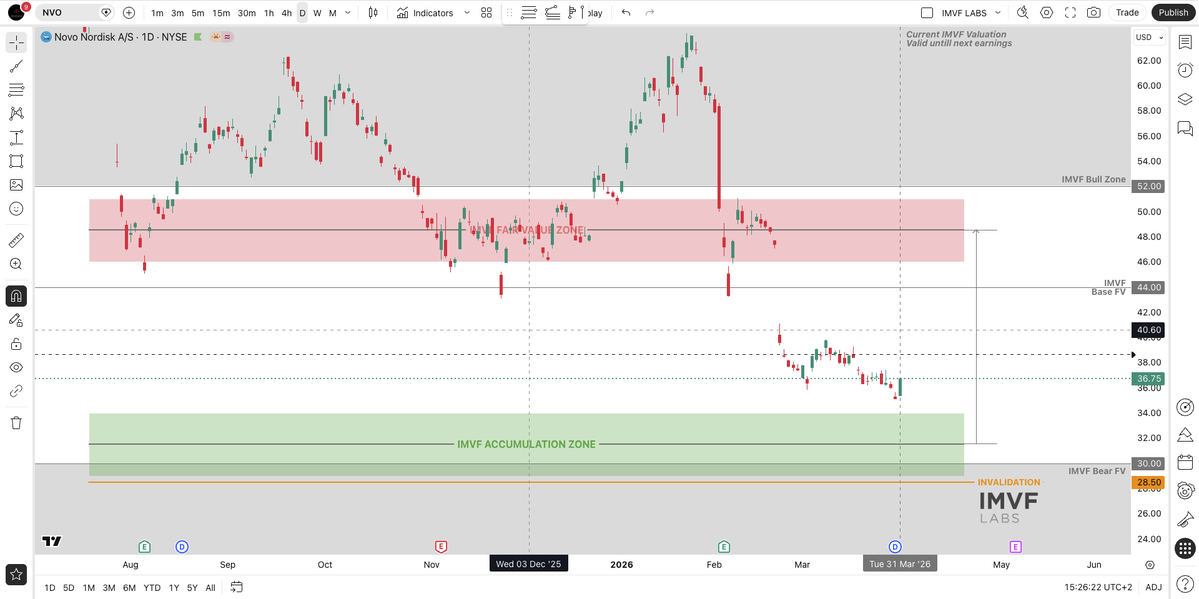The image size is (1199, 599).
Task: Select the text annotation tool
Action: 16,138
